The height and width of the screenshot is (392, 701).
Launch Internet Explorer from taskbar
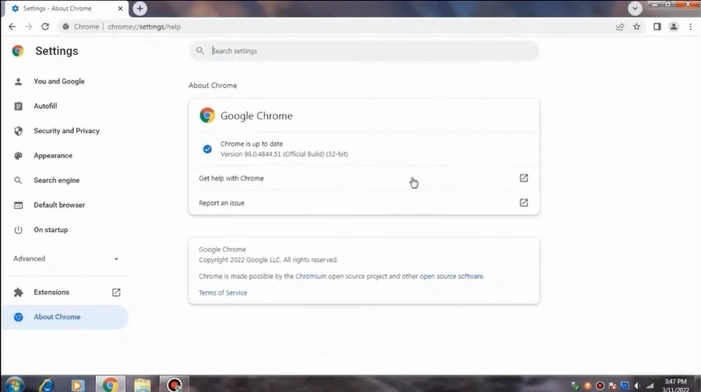[47, 384]
